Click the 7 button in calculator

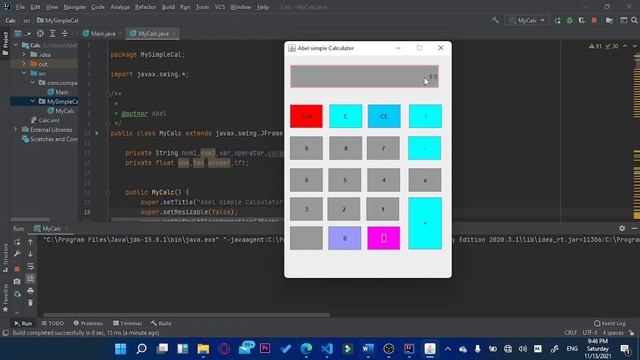pos(383,148)
